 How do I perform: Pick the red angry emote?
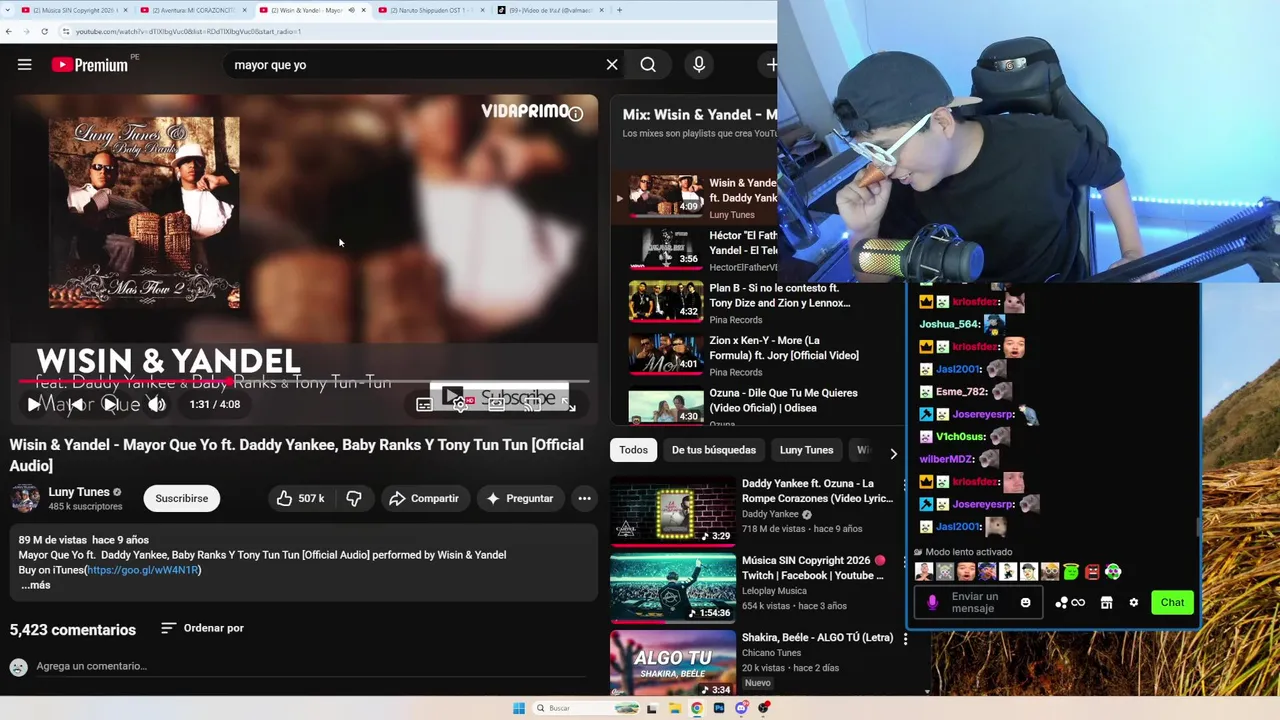[x=1092, y=572]
